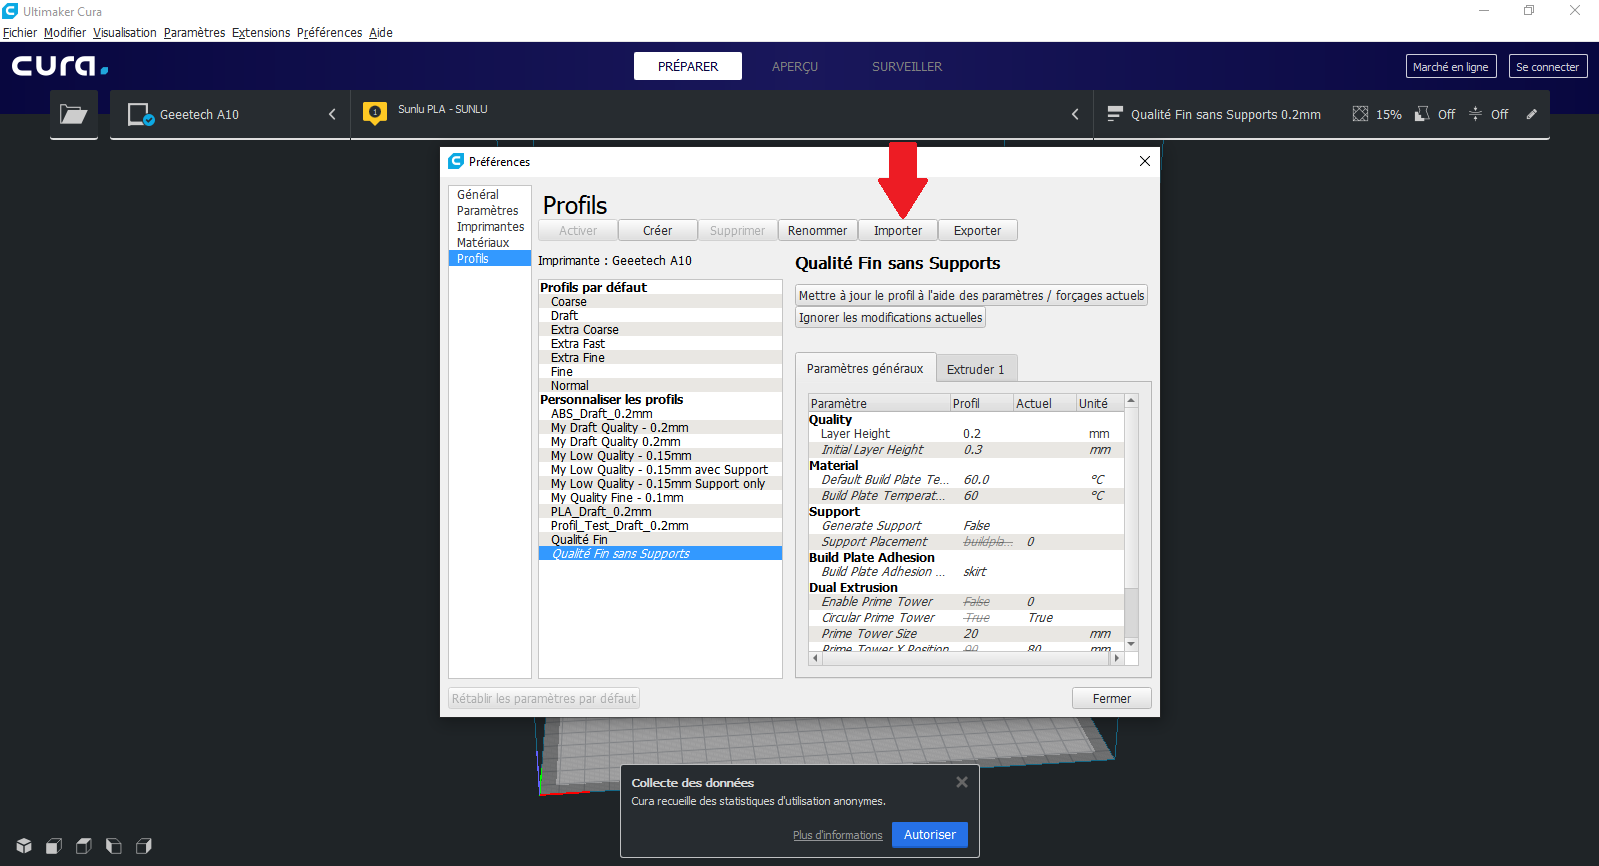The width and height of the screenshot is (1599, 866).
Task: Go to the APERÇU stage
Action: click(x=795, y=66)
